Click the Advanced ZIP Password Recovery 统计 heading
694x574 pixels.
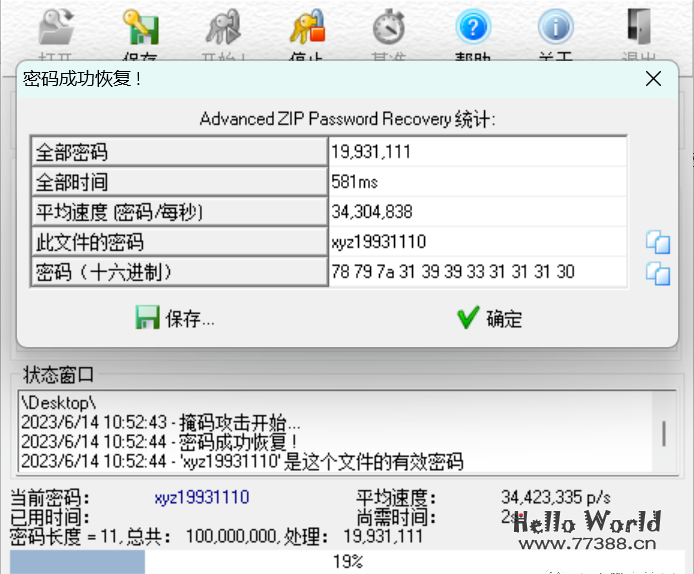point(347,119)
